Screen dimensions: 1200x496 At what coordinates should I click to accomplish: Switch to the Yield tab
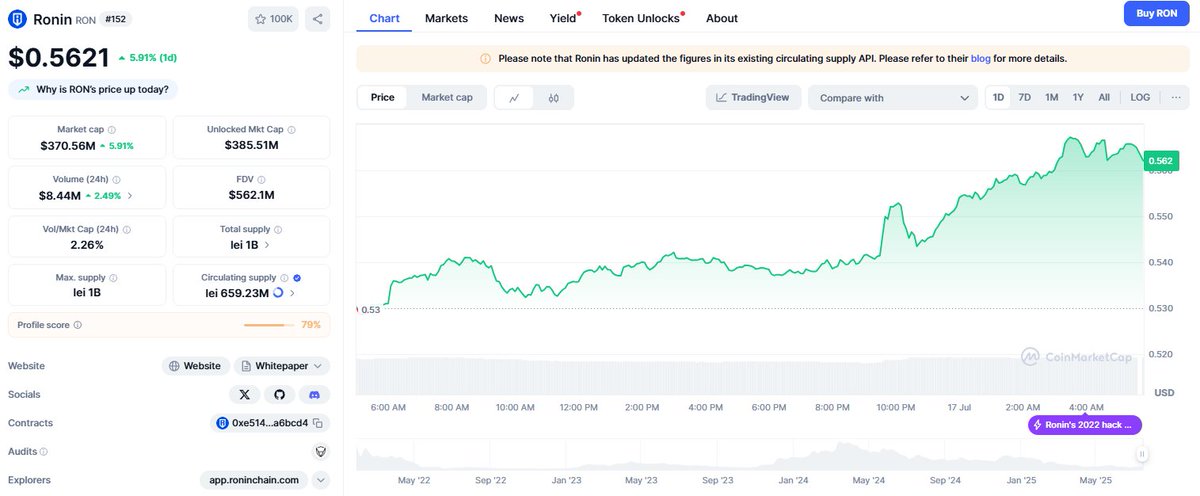click(x=564, y=18)
